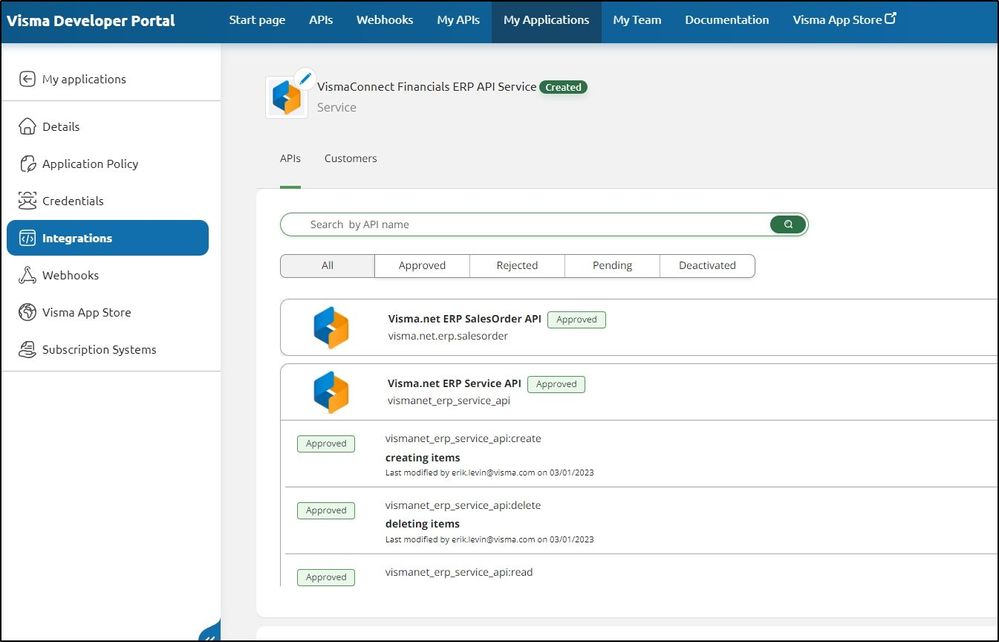Click visma.net.erp.salesorder identifier text

tap(448, 336)
